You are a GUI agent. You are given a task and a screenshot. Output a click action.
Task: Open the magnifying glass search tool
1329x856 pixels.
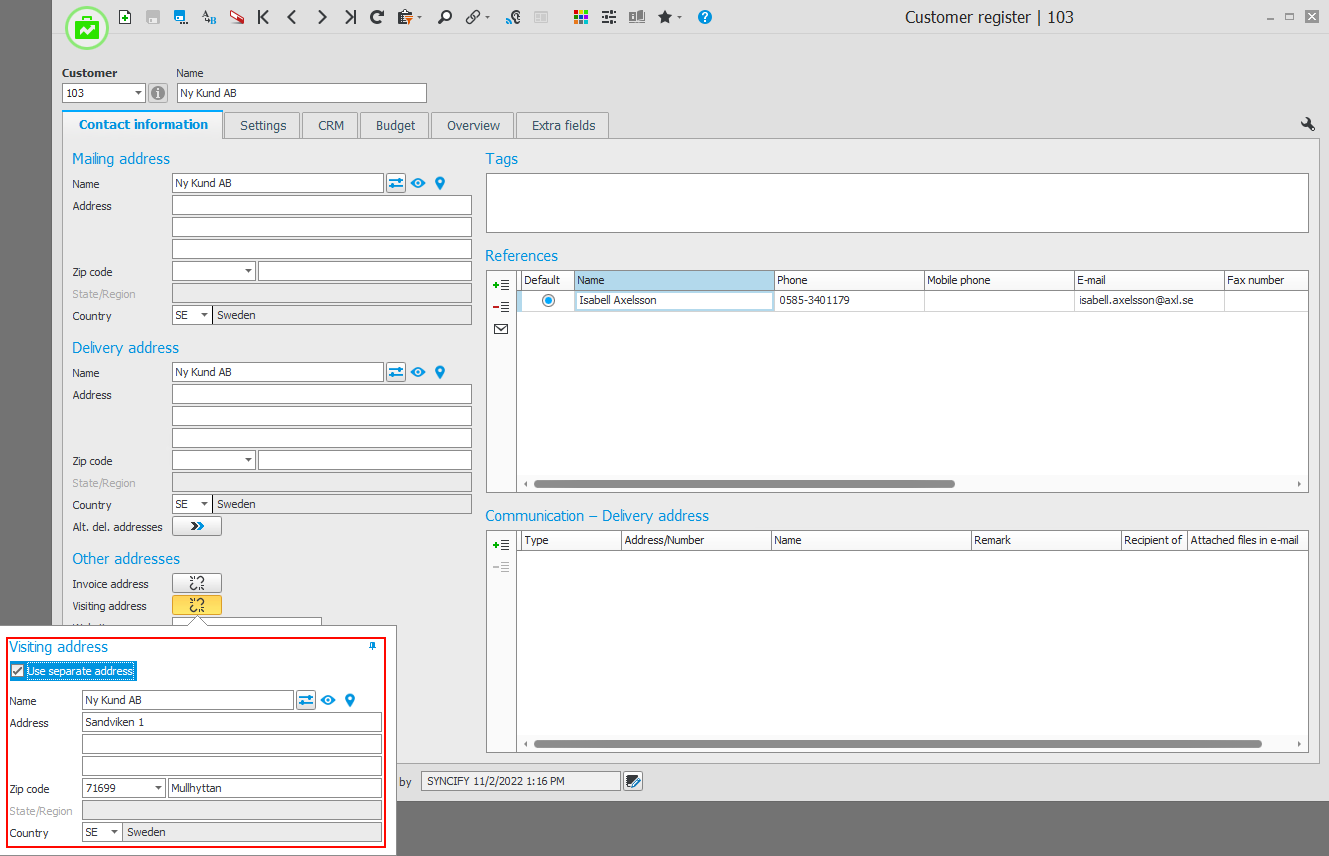tap(445, 17)
